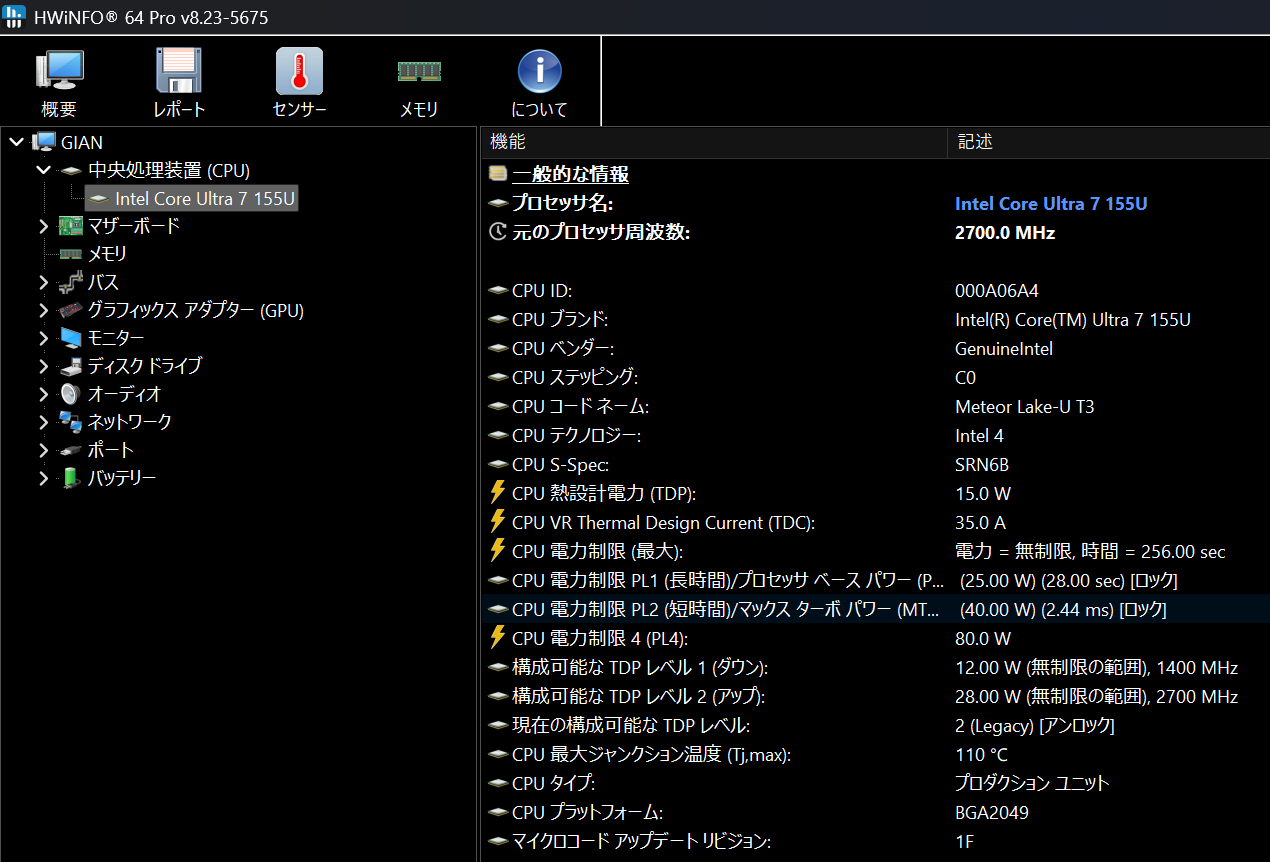The image size is (1270, 862).
Task: Select the CPU ブランド row
Action: 875,319
